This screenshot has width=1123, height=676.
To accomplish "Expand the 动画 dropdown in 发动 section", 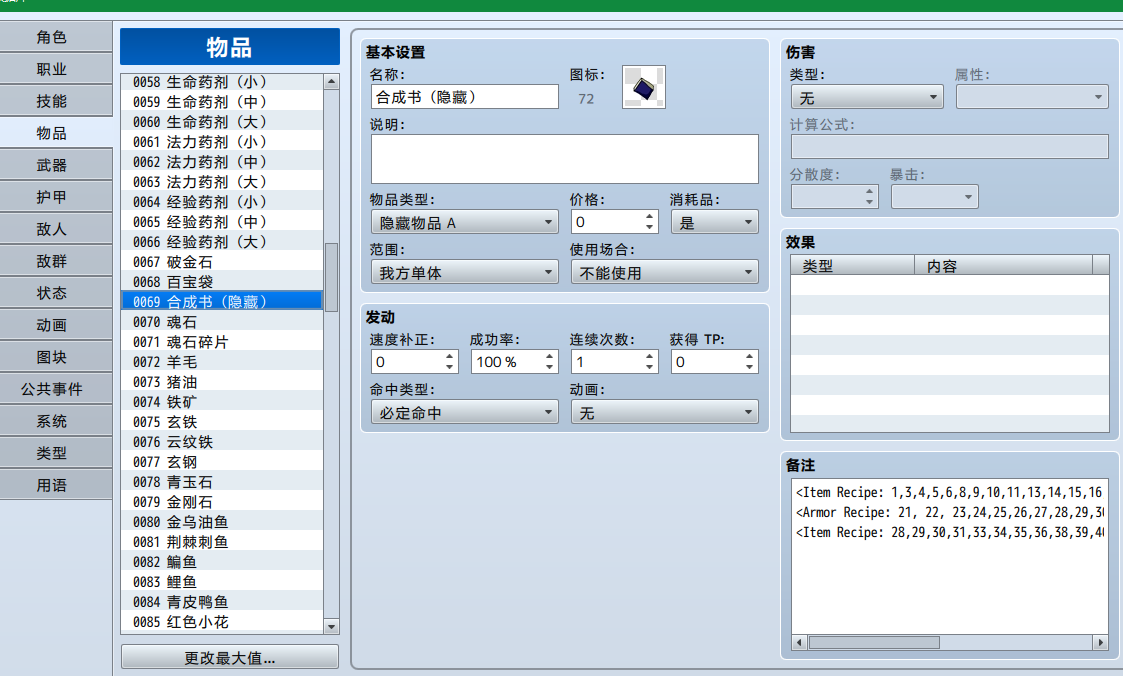I will pos(665,412).
